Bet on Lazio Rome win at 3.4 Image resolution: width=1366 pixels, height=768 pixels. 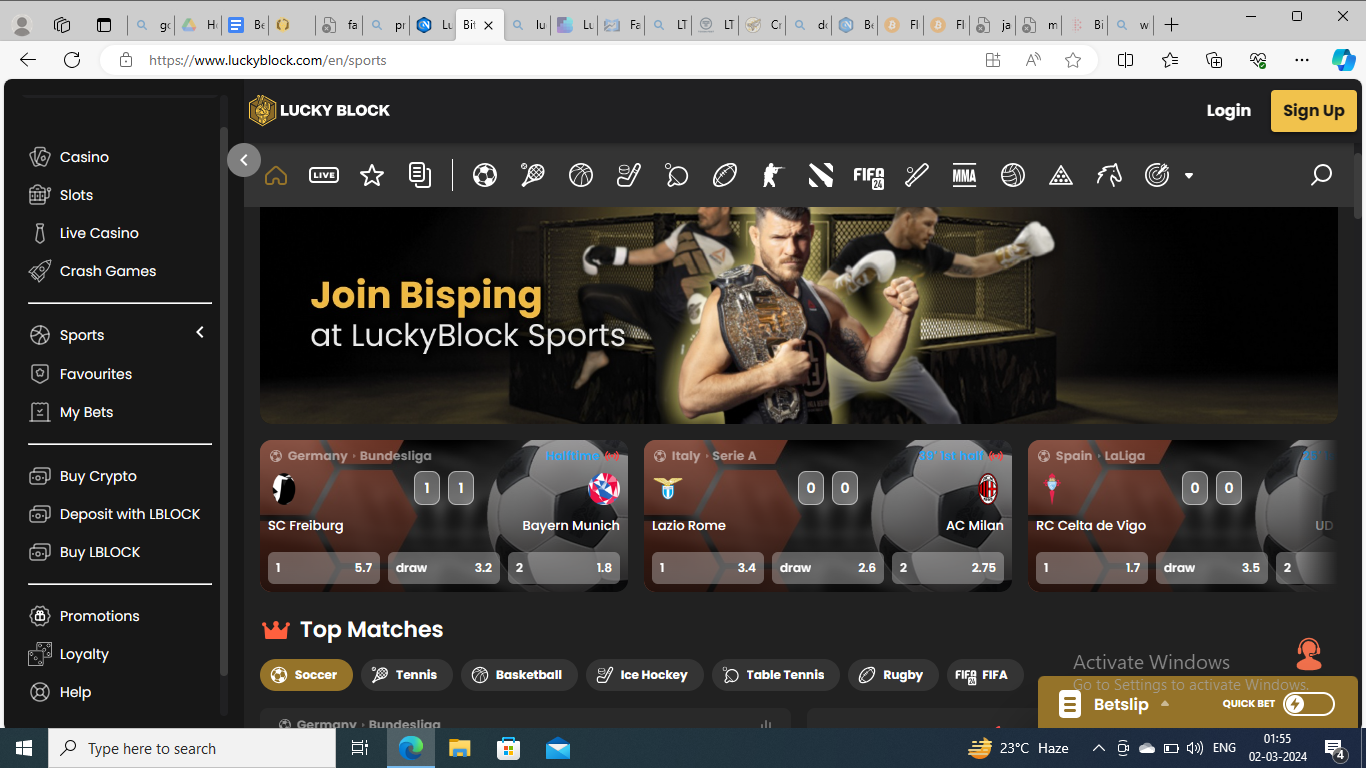pyautogui.click(x=708, y=567)
